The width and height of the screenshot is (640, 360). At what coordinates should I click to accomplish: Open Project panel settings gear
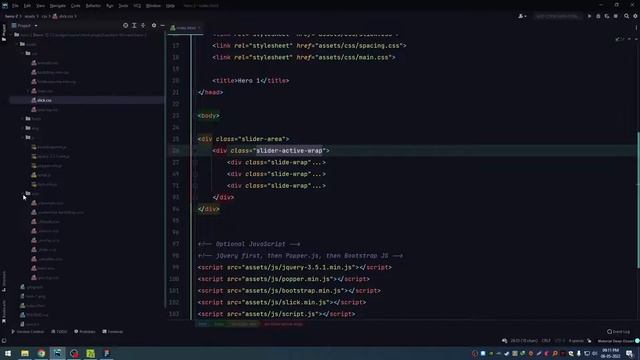[154, 25]
